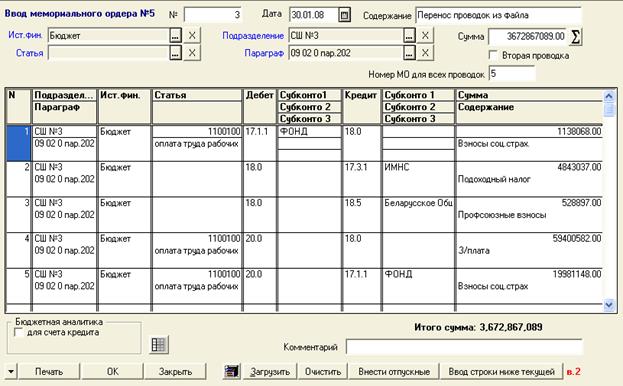The width and height of the screenshot is (623, 386).
Task: Click the Номер МО для всех проводок field
Action: pyautogui.click(x=512, y=73)
